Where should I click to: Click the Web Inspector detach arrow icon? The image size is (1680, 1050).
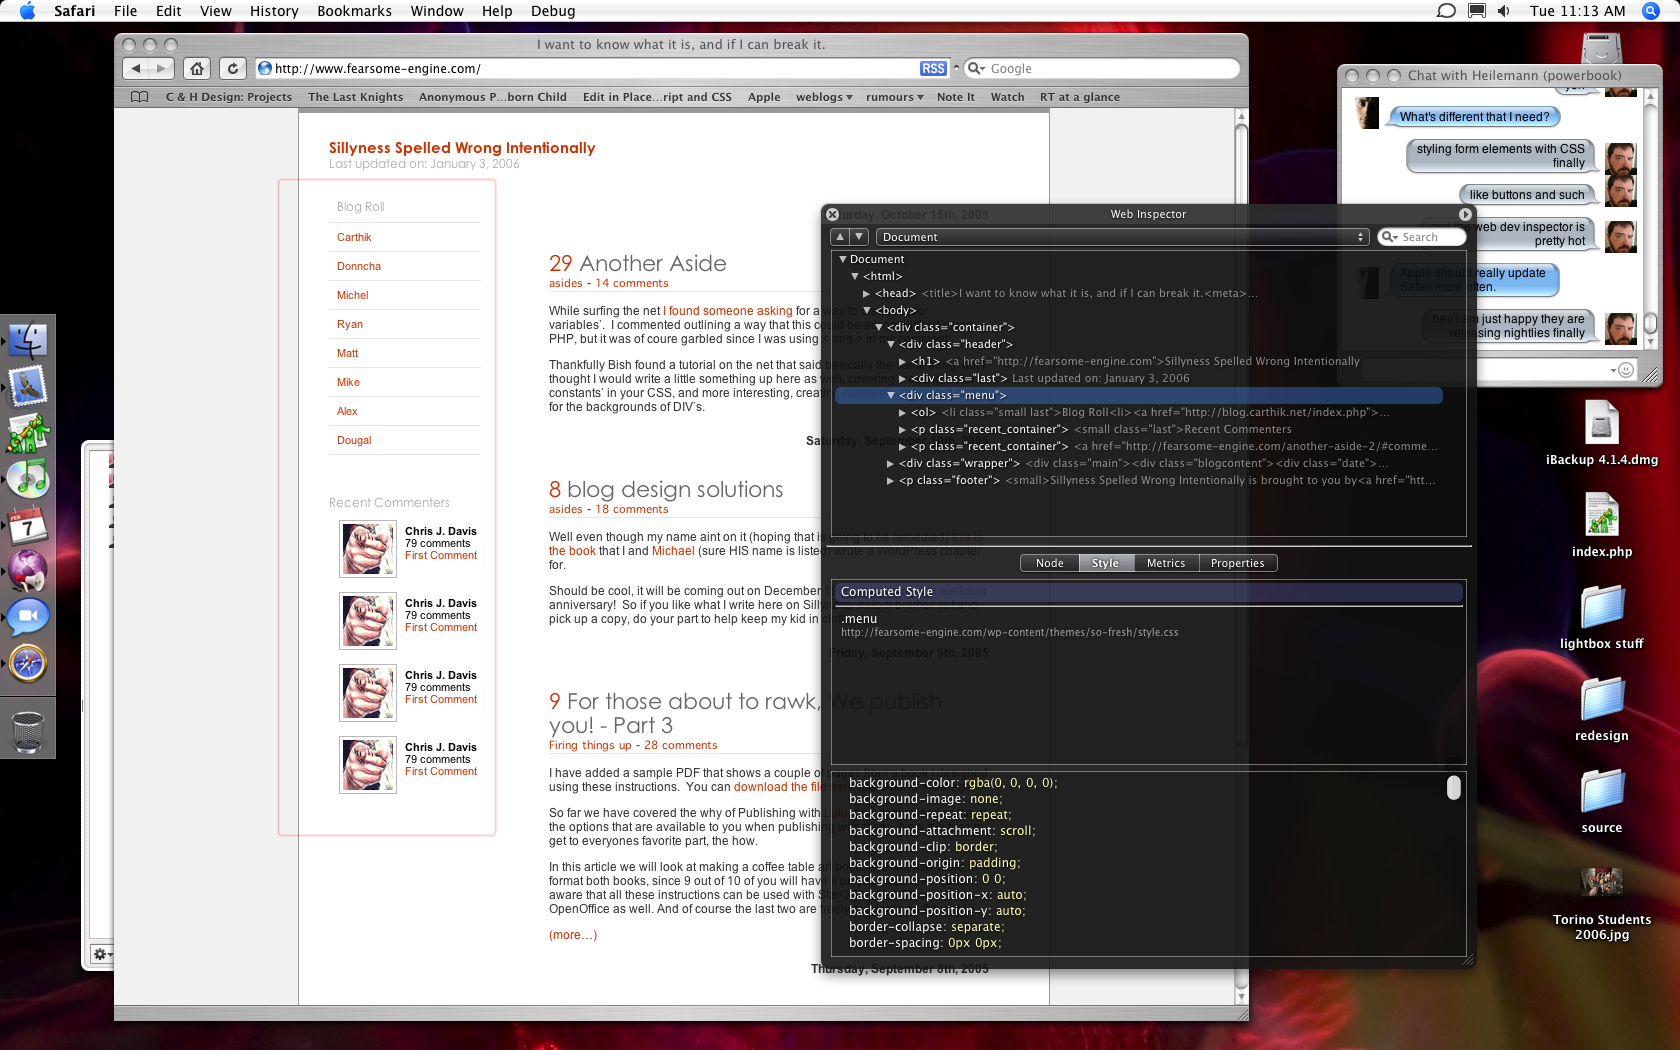(1465, 214)
